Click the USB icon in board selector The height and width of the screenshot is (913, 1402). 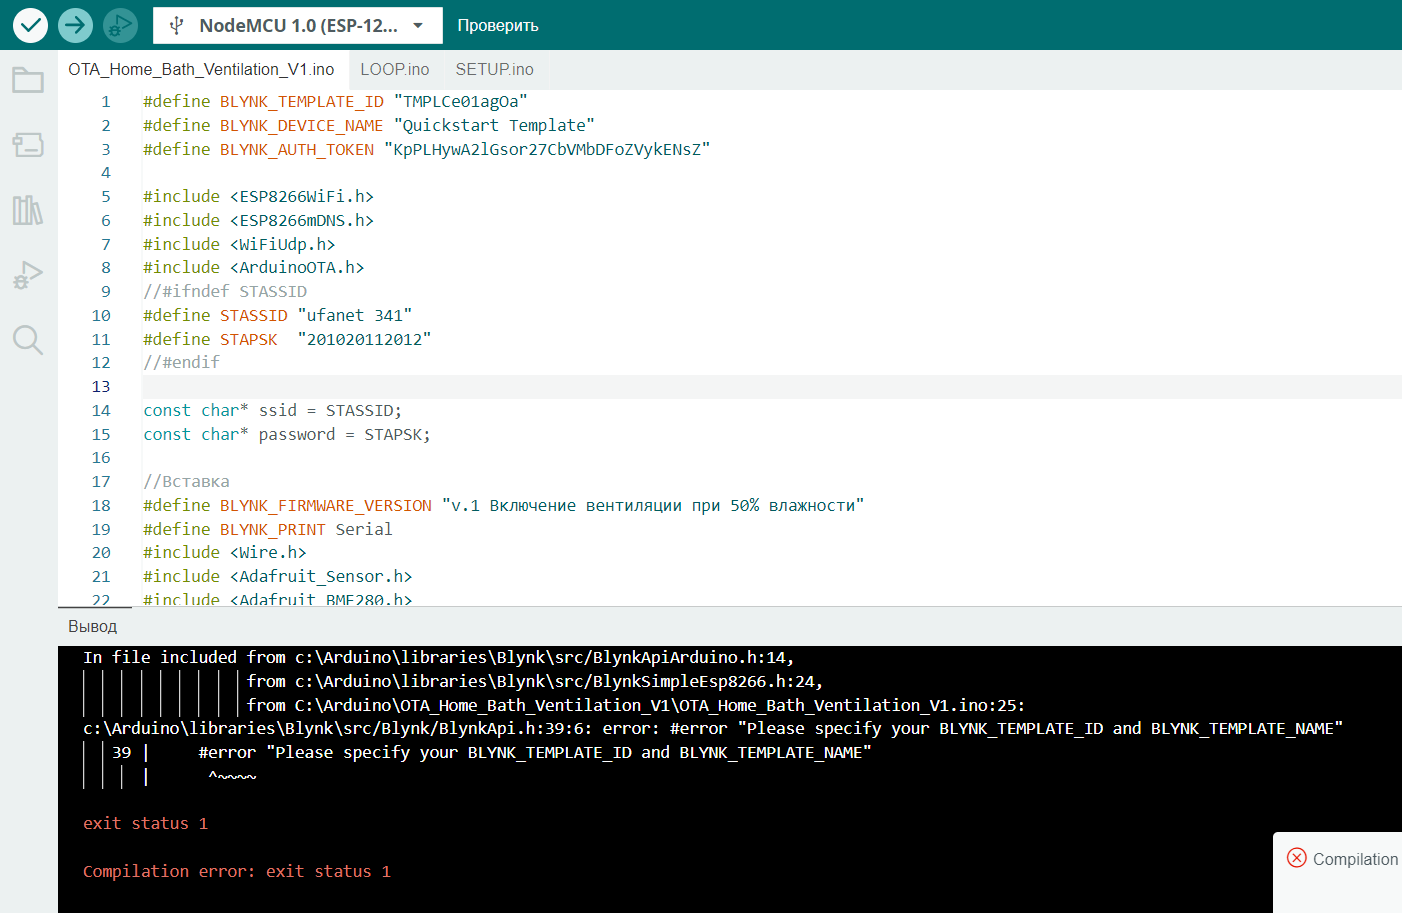pyautogui.click(x=177, y=25)
